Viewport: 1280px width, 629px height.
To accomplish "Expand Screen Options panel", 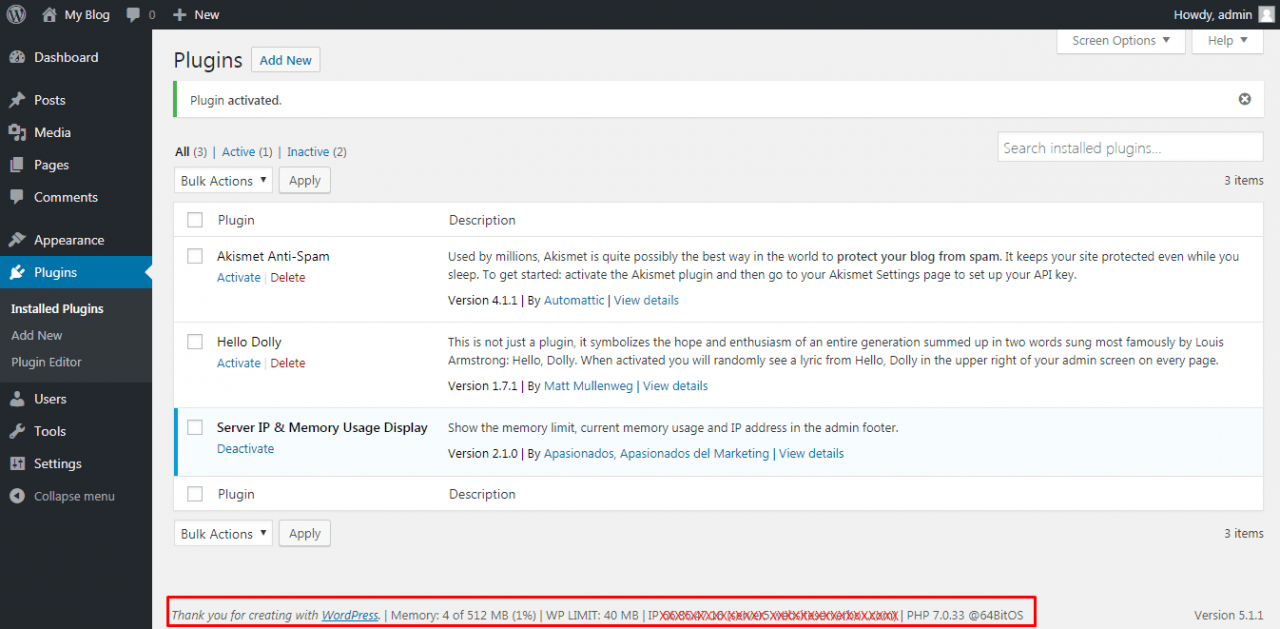I will [x=1121, y=41].
